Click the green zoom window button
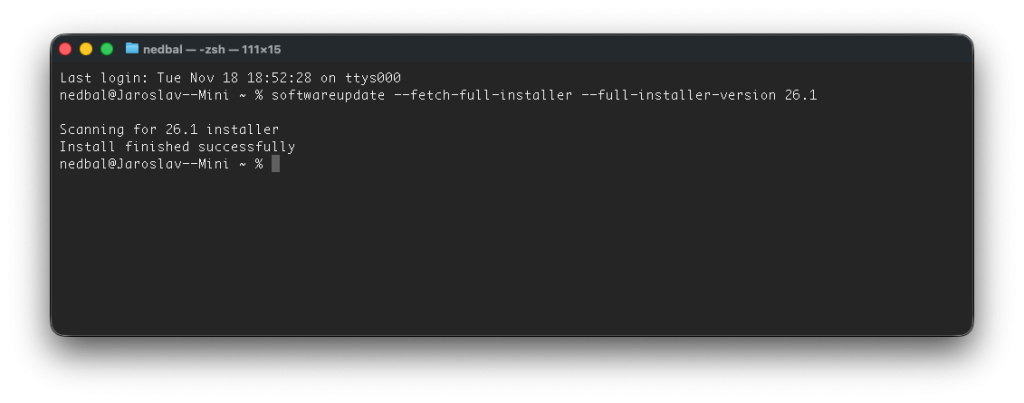Screen dimensions: 1024x403 106,49
